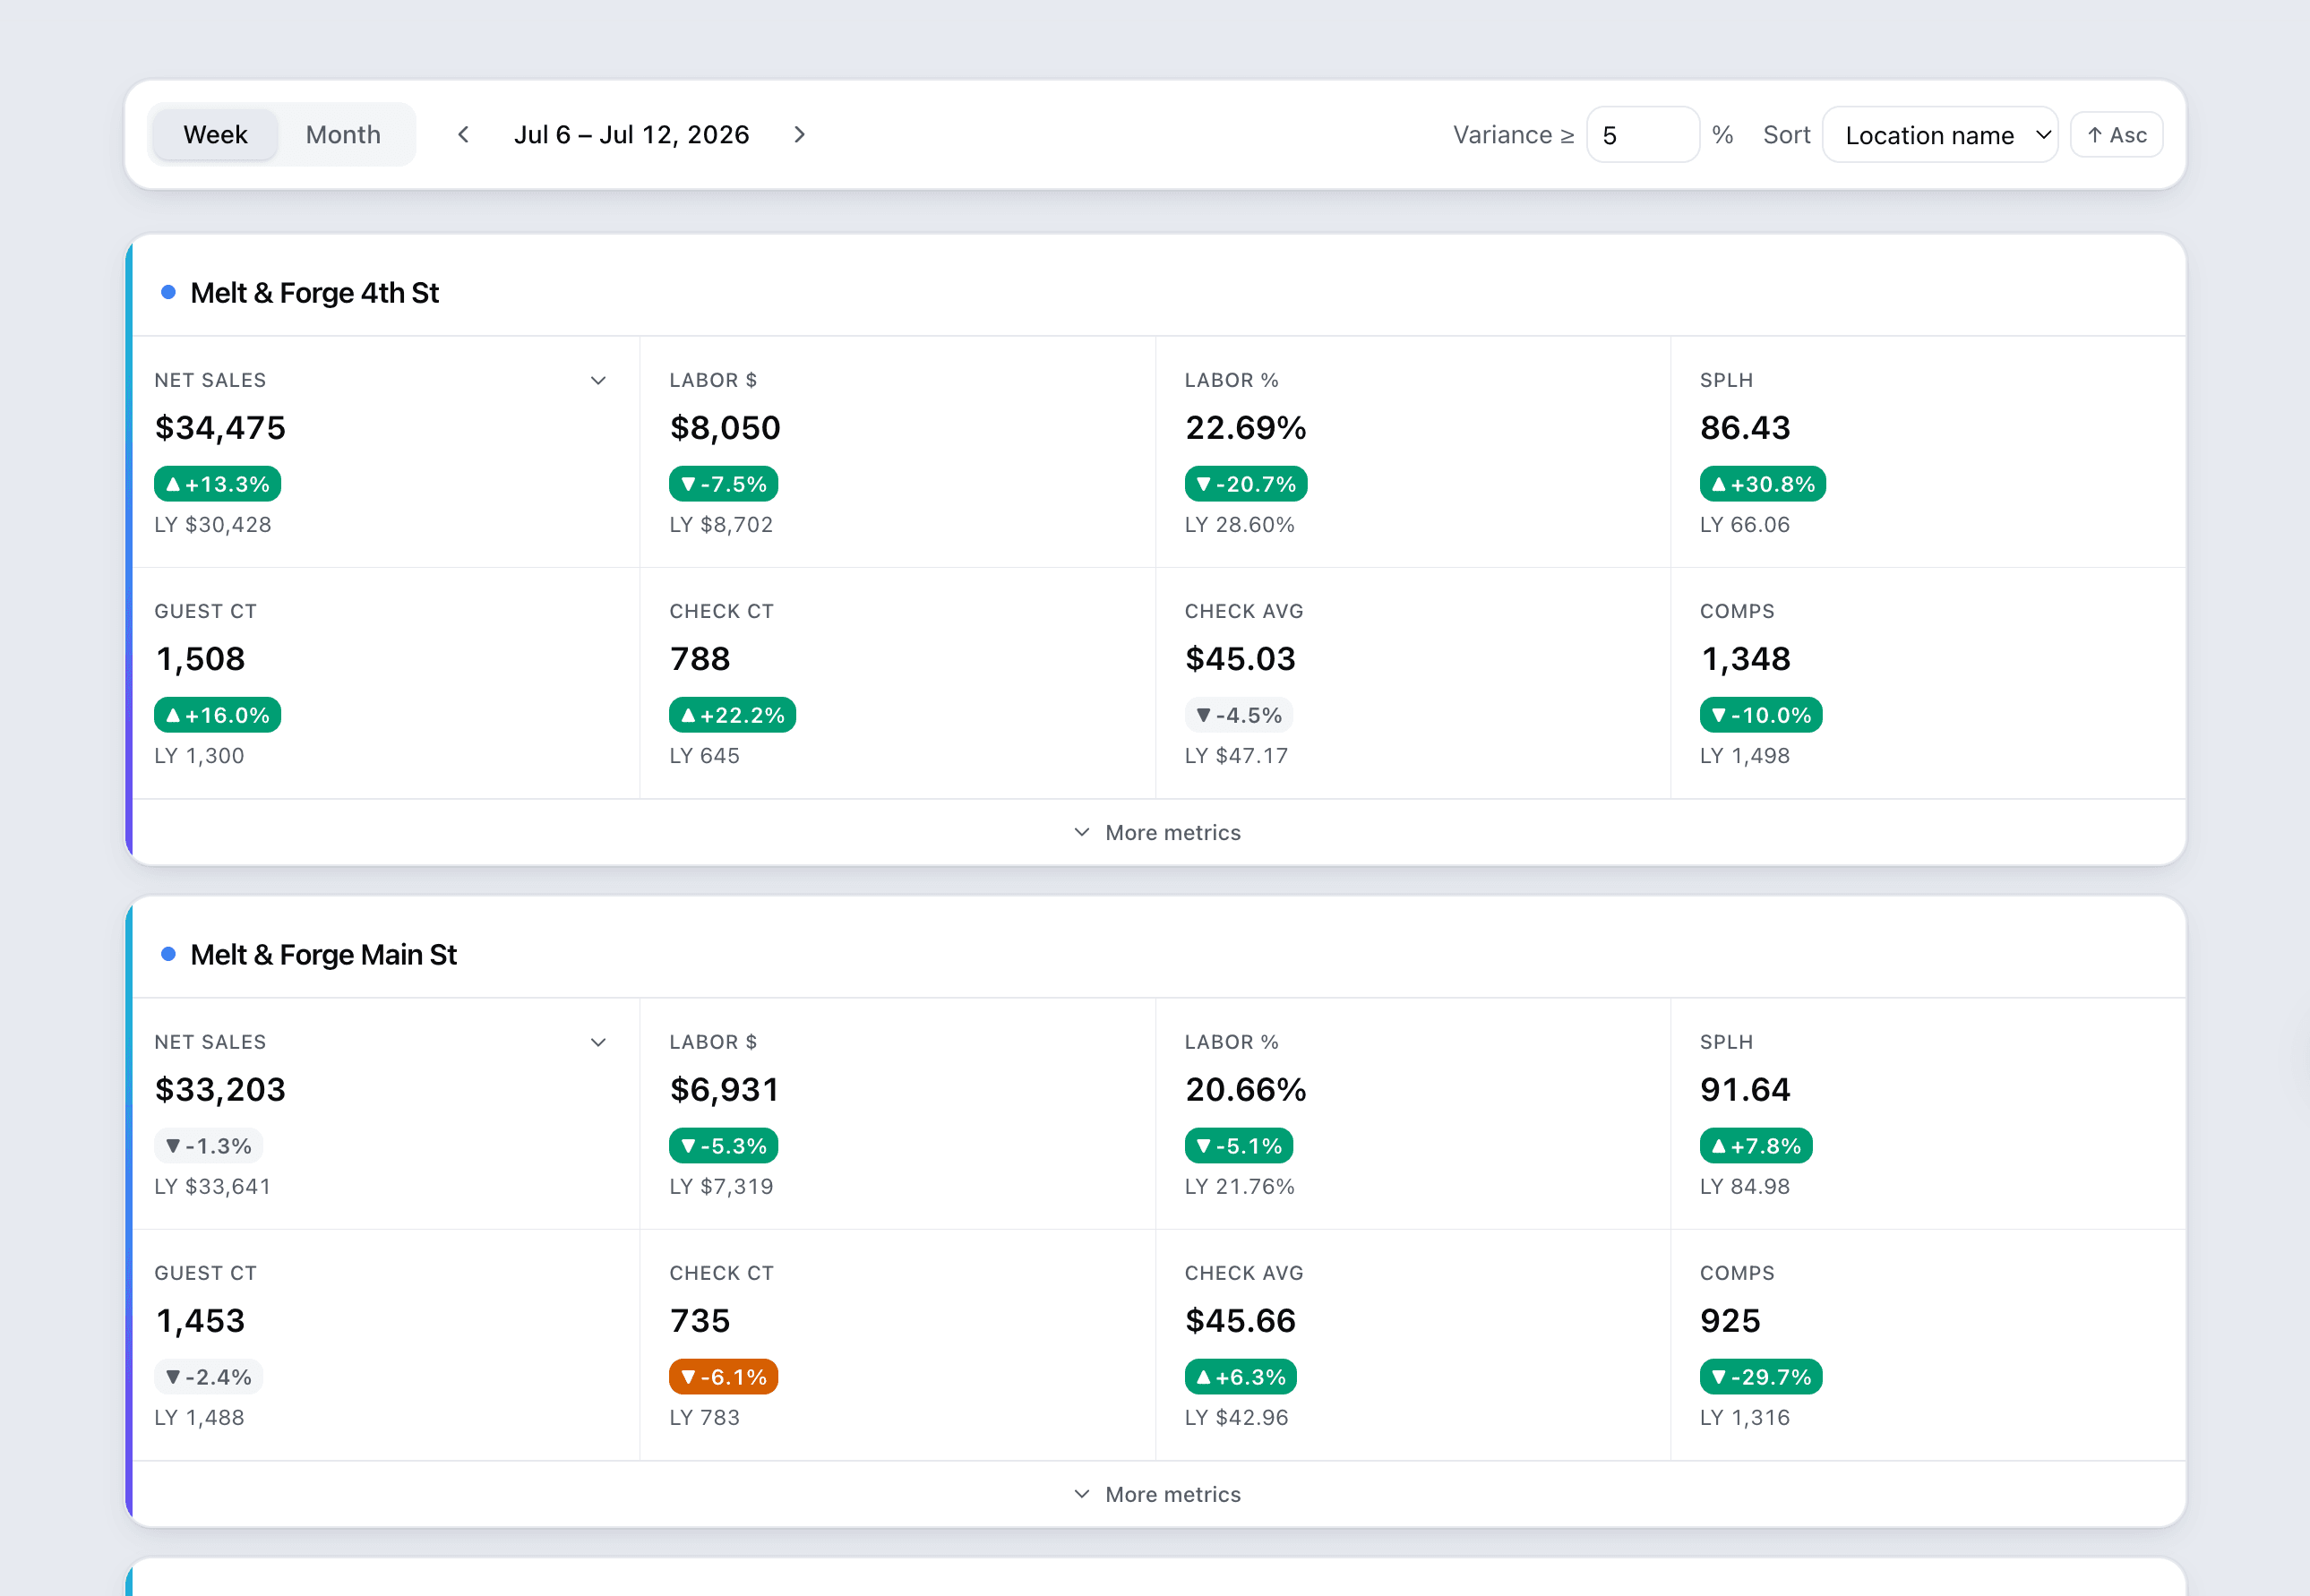Click the -5.3% labor dollar badge
2310x1596 pixels.
pos(723,1146)
